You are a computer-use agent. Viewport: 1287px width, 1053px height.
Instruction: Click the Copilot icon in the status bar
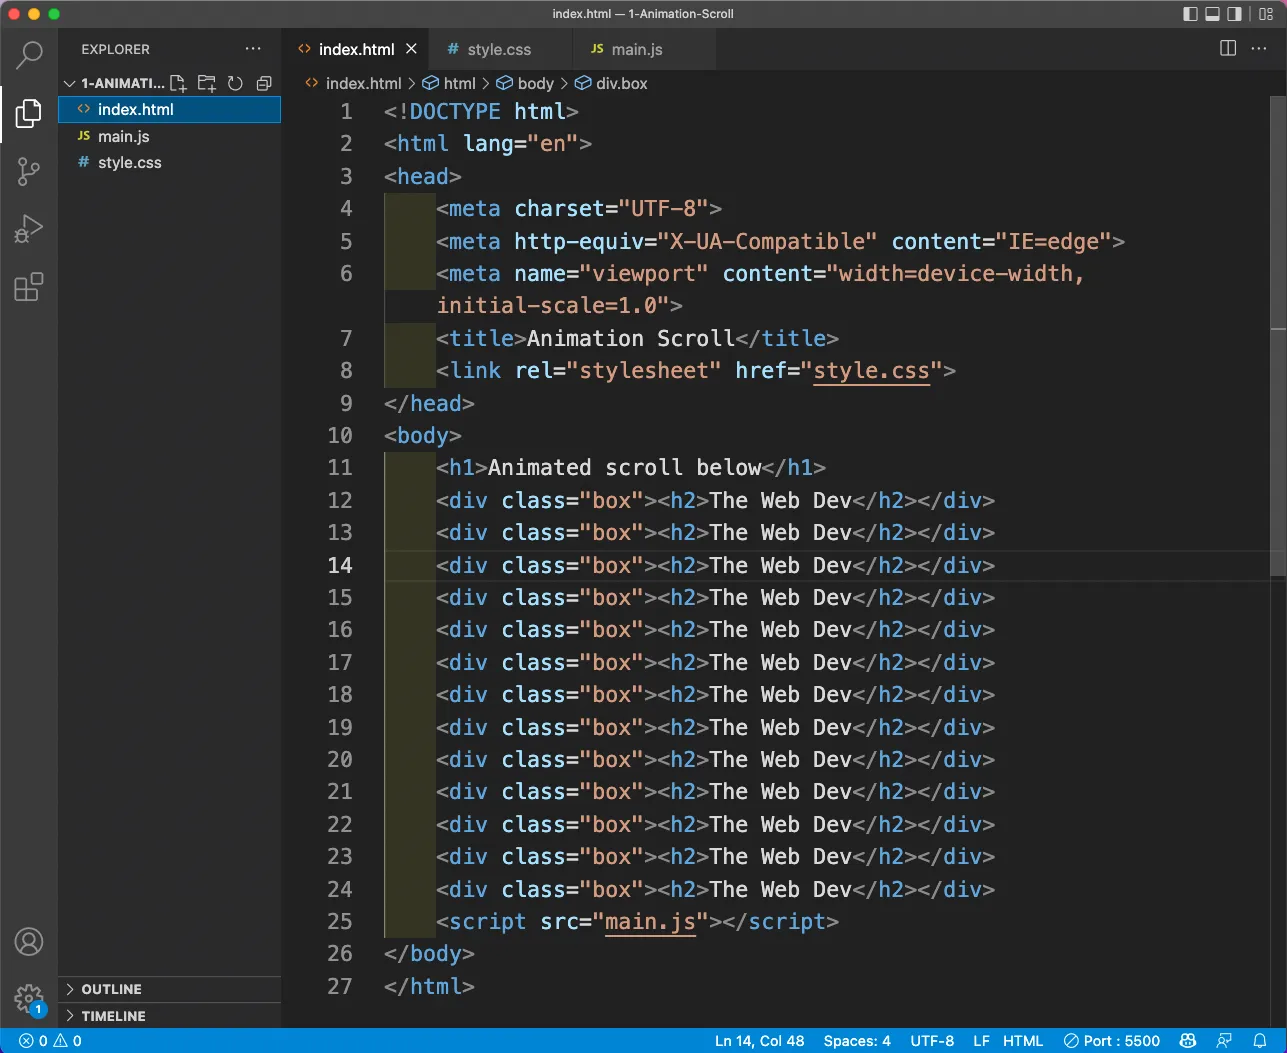(1188, 1041)
